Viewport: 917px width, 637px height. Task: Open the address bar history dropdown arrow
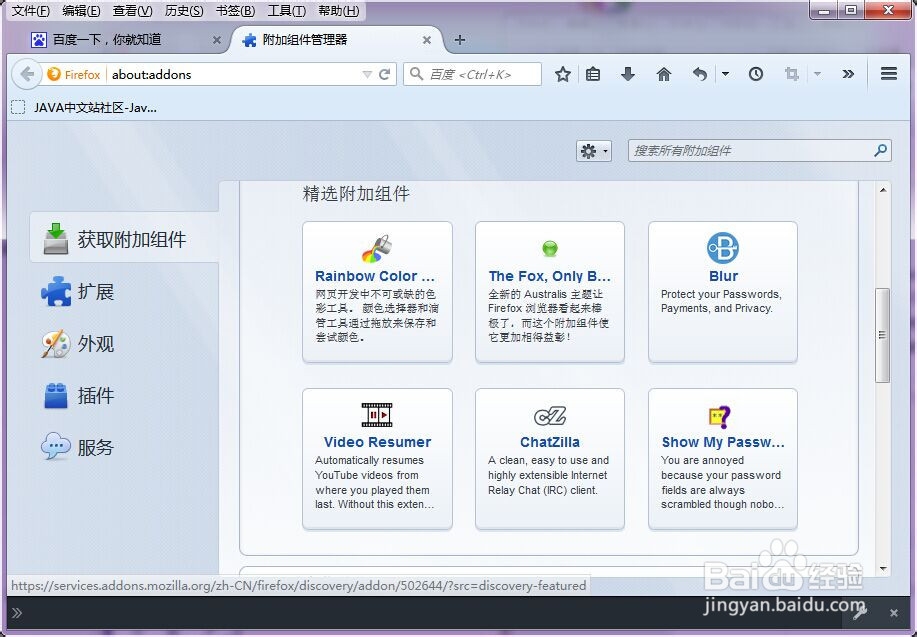367,74
